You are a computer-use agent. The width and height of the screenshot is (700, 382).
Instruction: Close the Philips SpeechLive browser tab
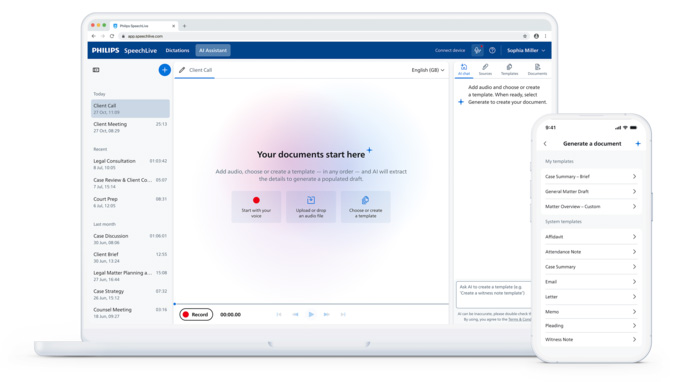174,26
